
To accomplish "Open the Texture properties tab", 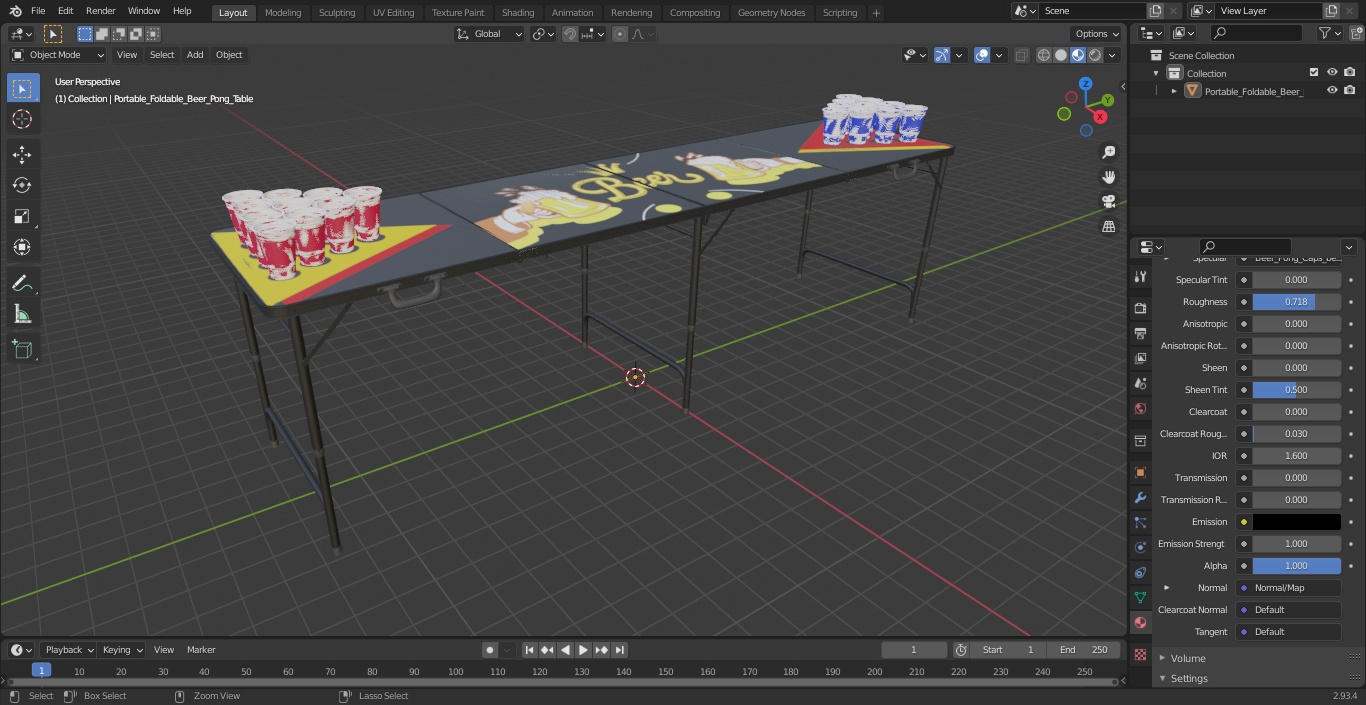I will [x=1140, y=654].
